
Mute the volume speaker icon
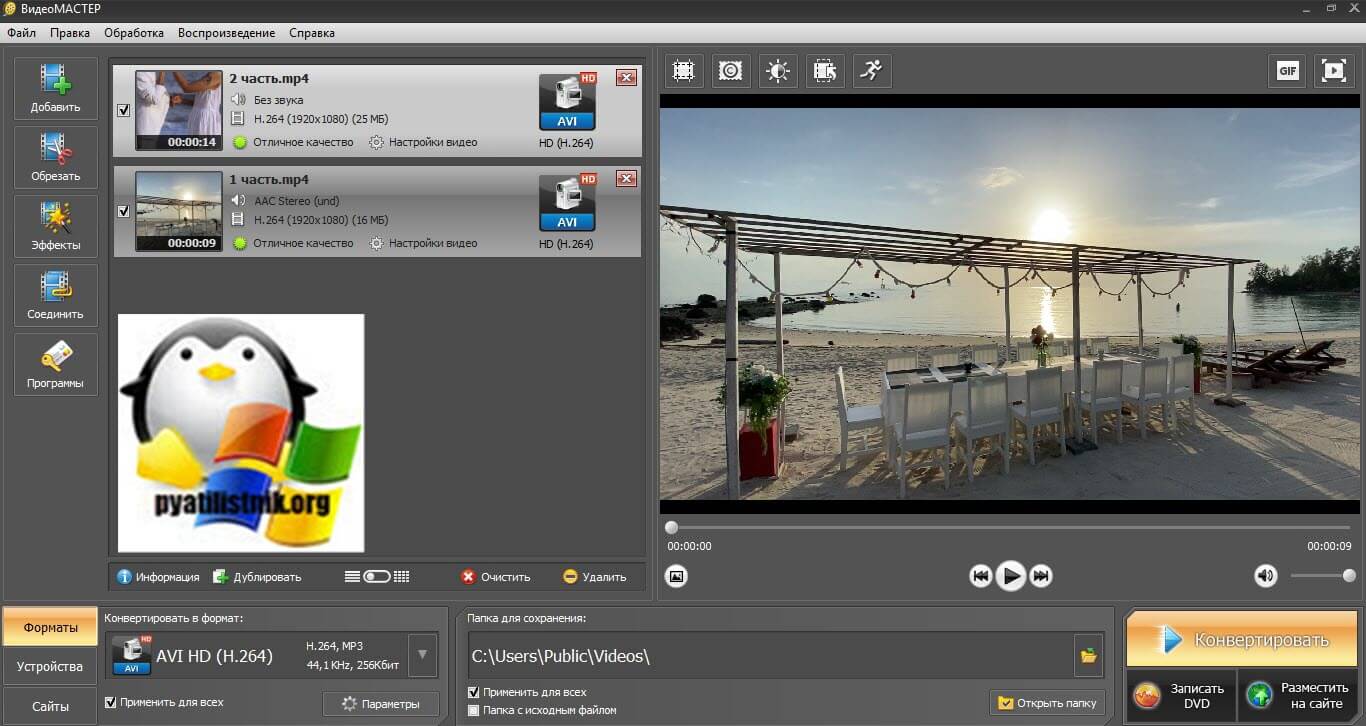(1266, 576)
